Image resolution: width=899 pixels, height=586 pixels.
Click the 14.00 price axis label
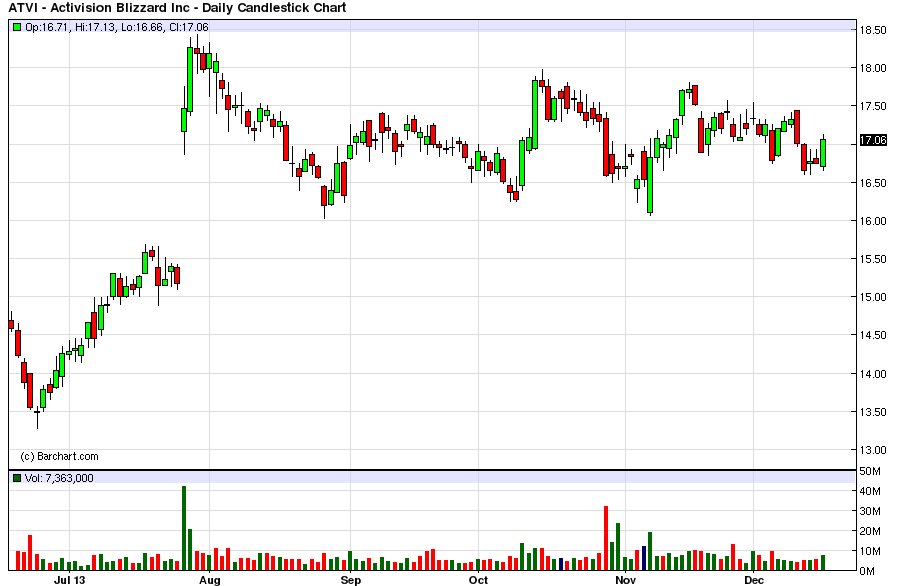click(873, 374)
